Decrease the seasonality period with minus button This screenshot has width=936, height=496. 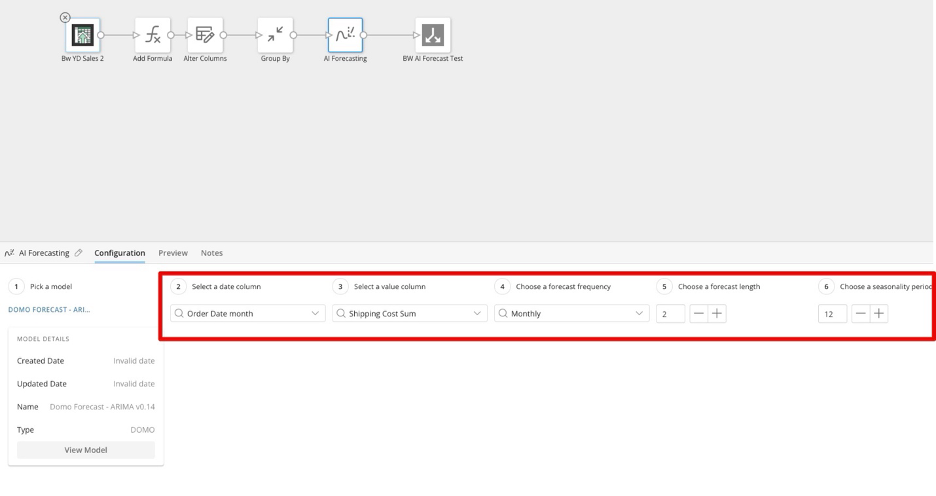pyautogui.click(x=860, y=313)
